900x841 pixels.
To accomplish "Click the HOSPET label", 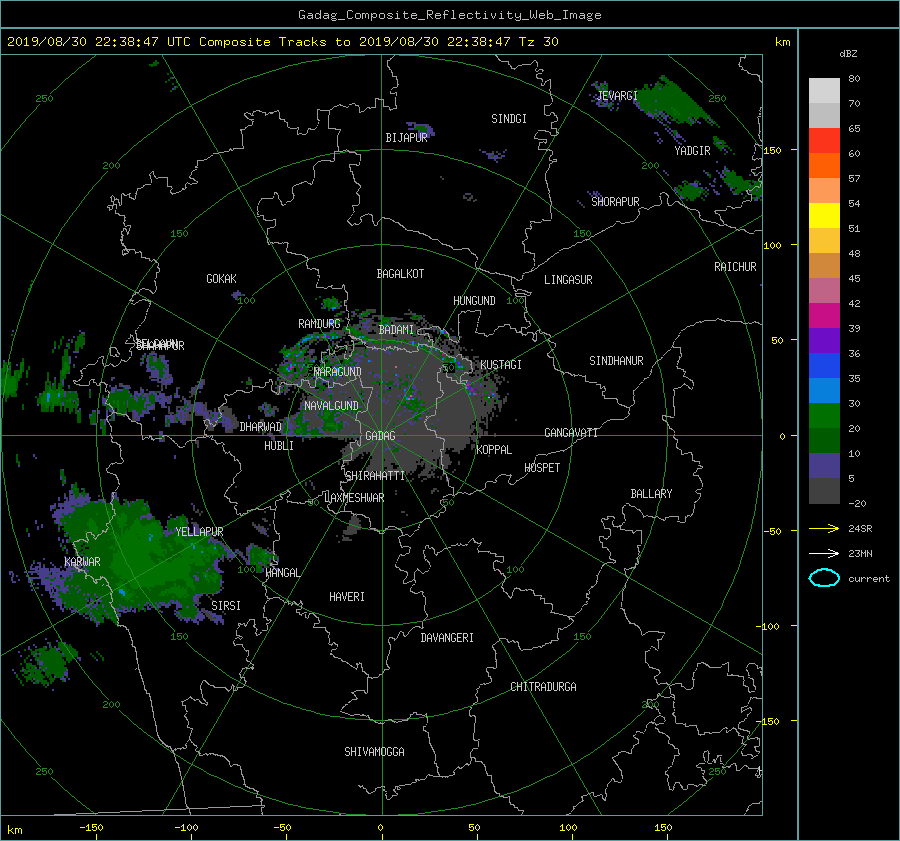I will pyautogui.click(x=542, y=468).
